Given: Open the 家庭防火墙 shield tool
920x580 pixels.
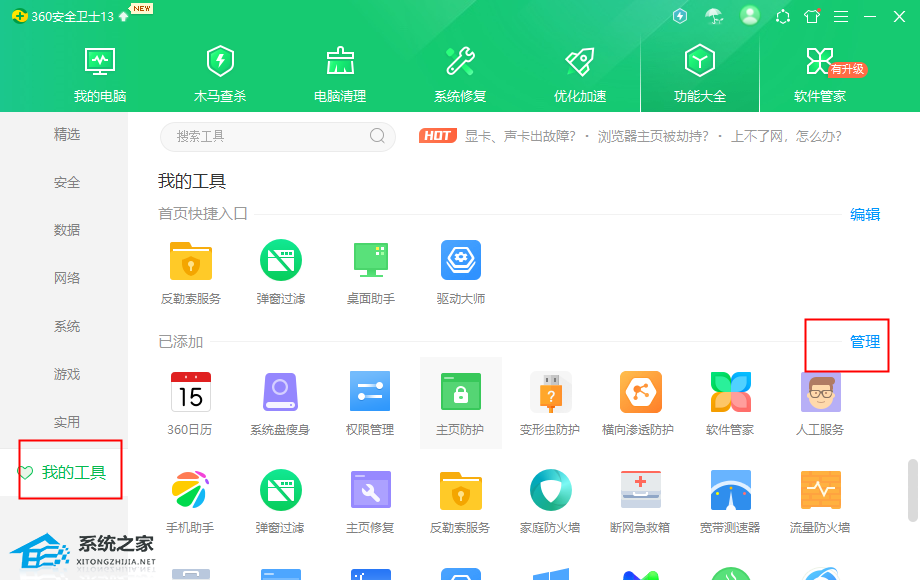Looking at the screenshot, I should (550, 490).
